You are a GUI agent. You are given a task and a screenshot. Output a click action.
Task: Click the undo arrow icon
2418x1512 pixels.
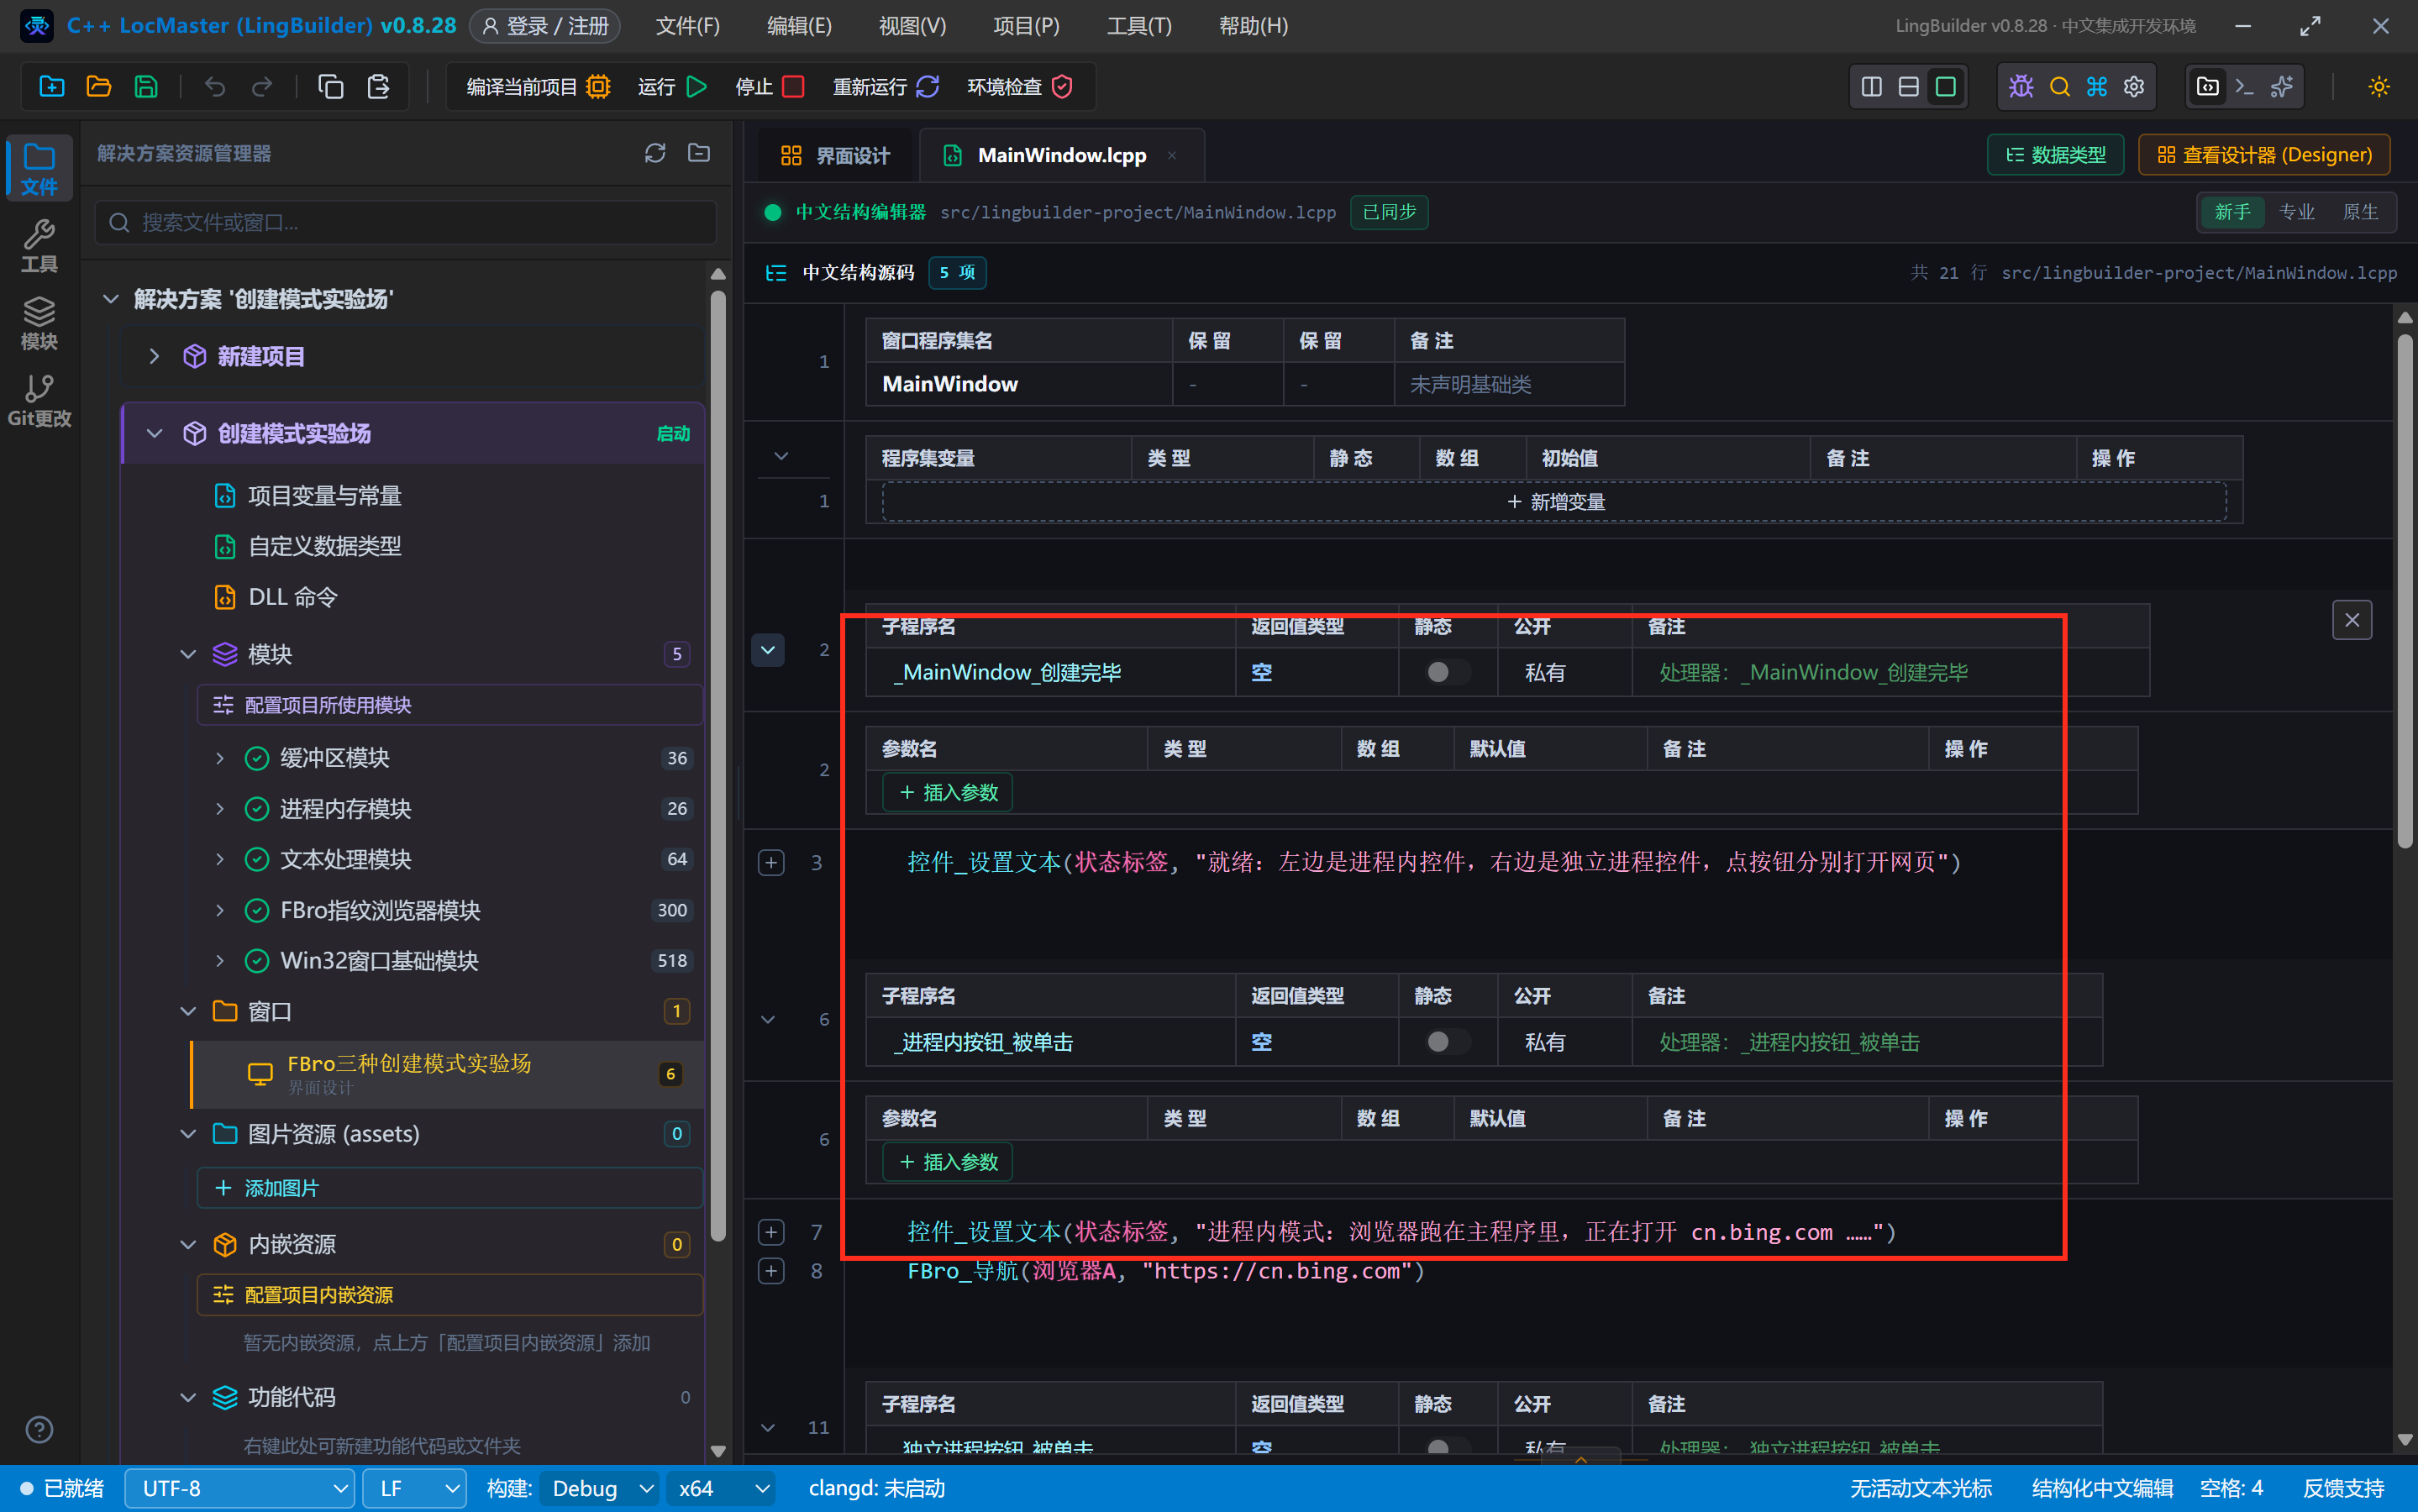point(214,87)
